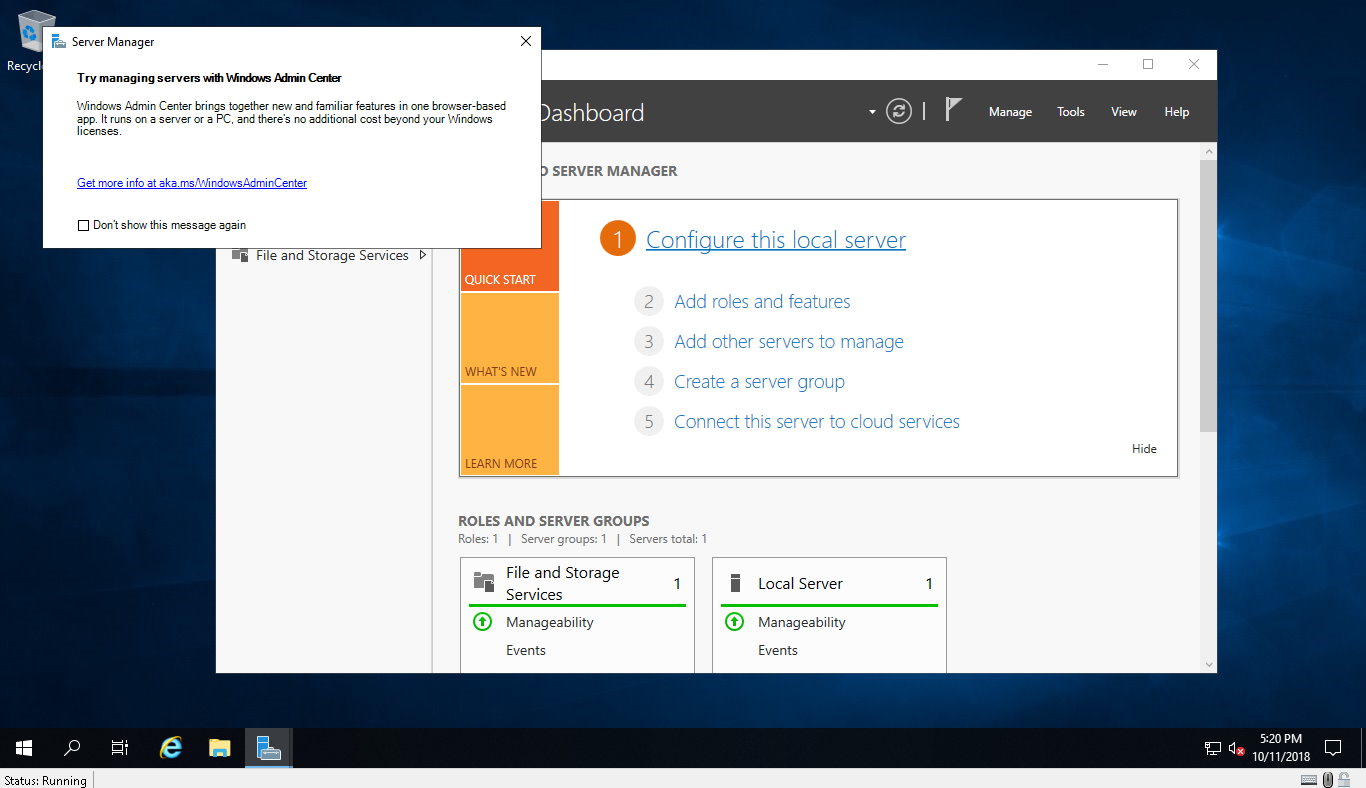Click the refresh icon in Server Manager toolbar
The image size is (1366, 788).
coord(899,111)
